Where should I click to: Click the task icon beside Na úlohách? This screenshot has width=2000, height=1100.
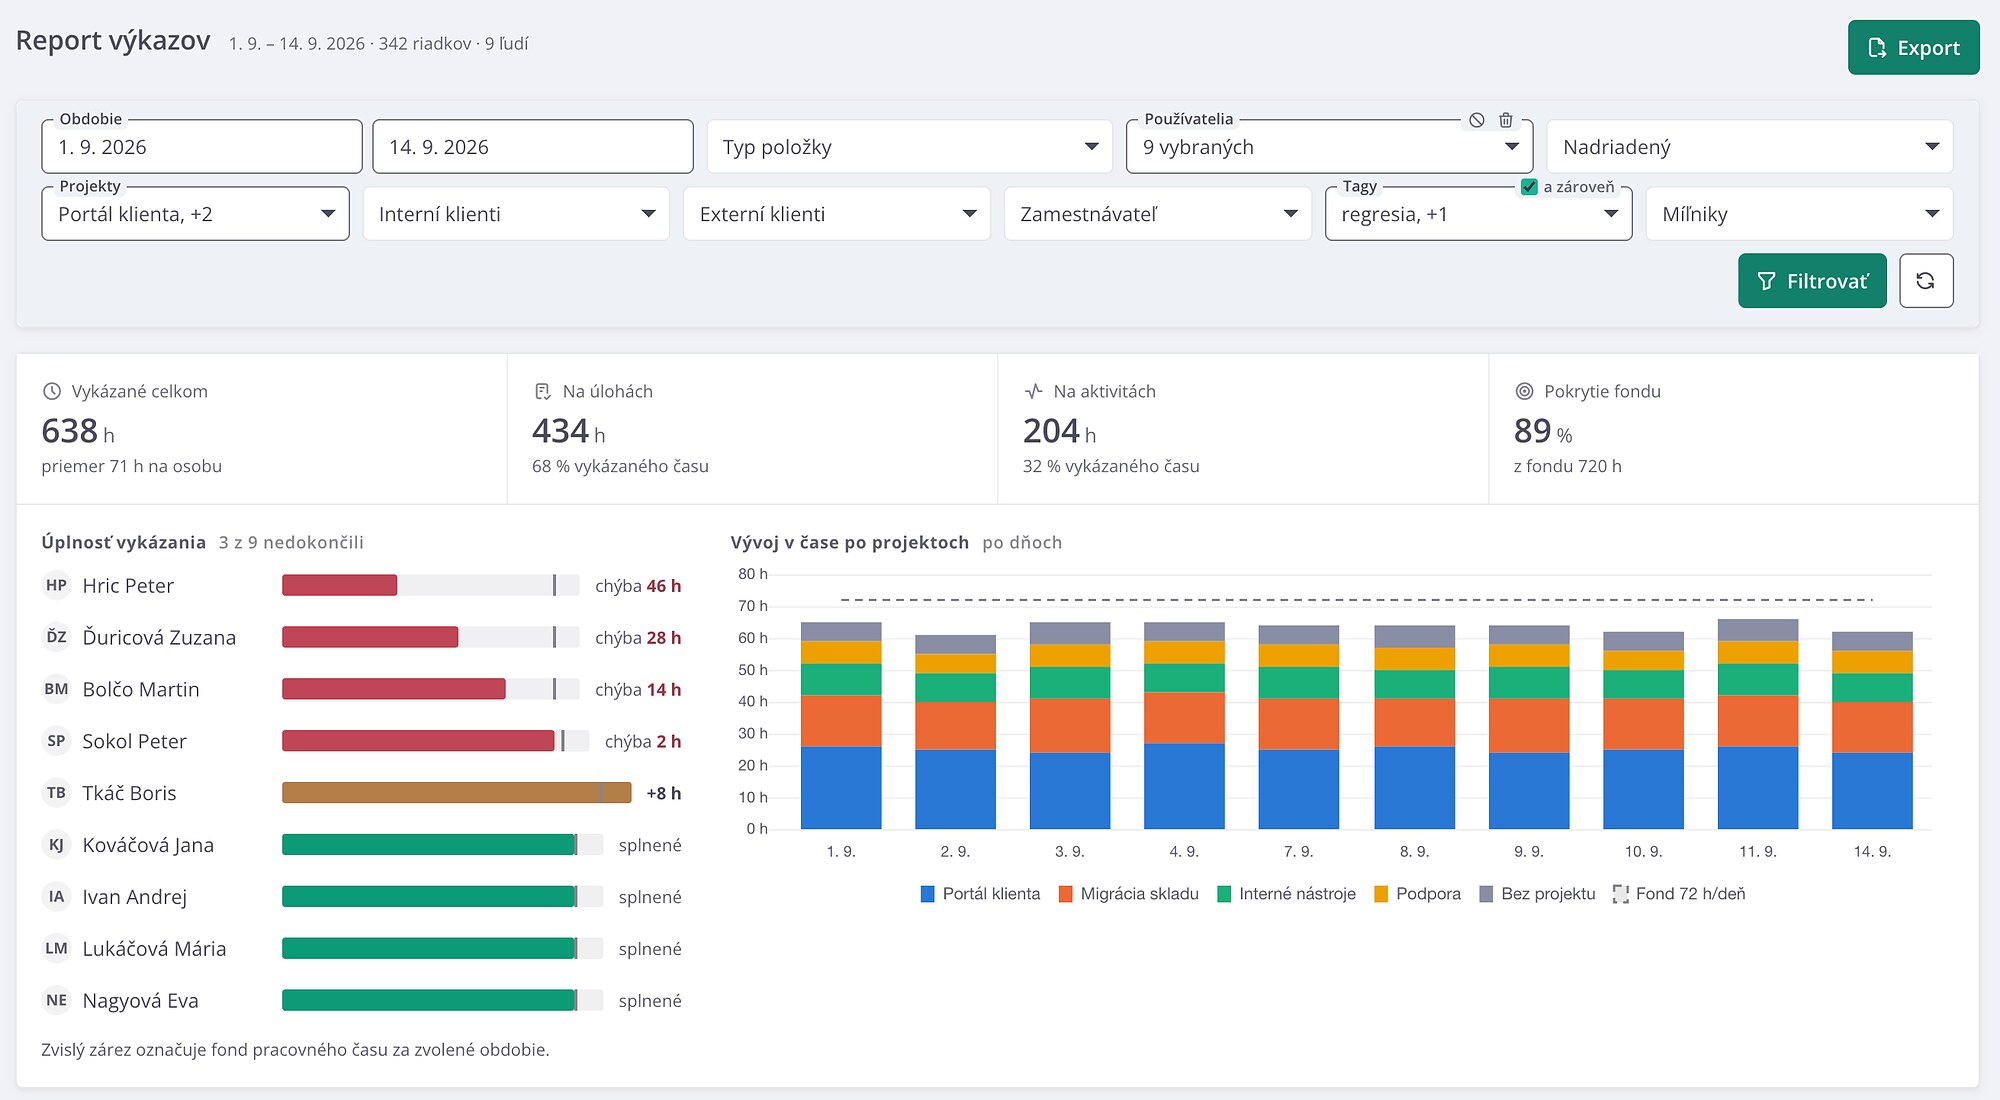[543, 392]
